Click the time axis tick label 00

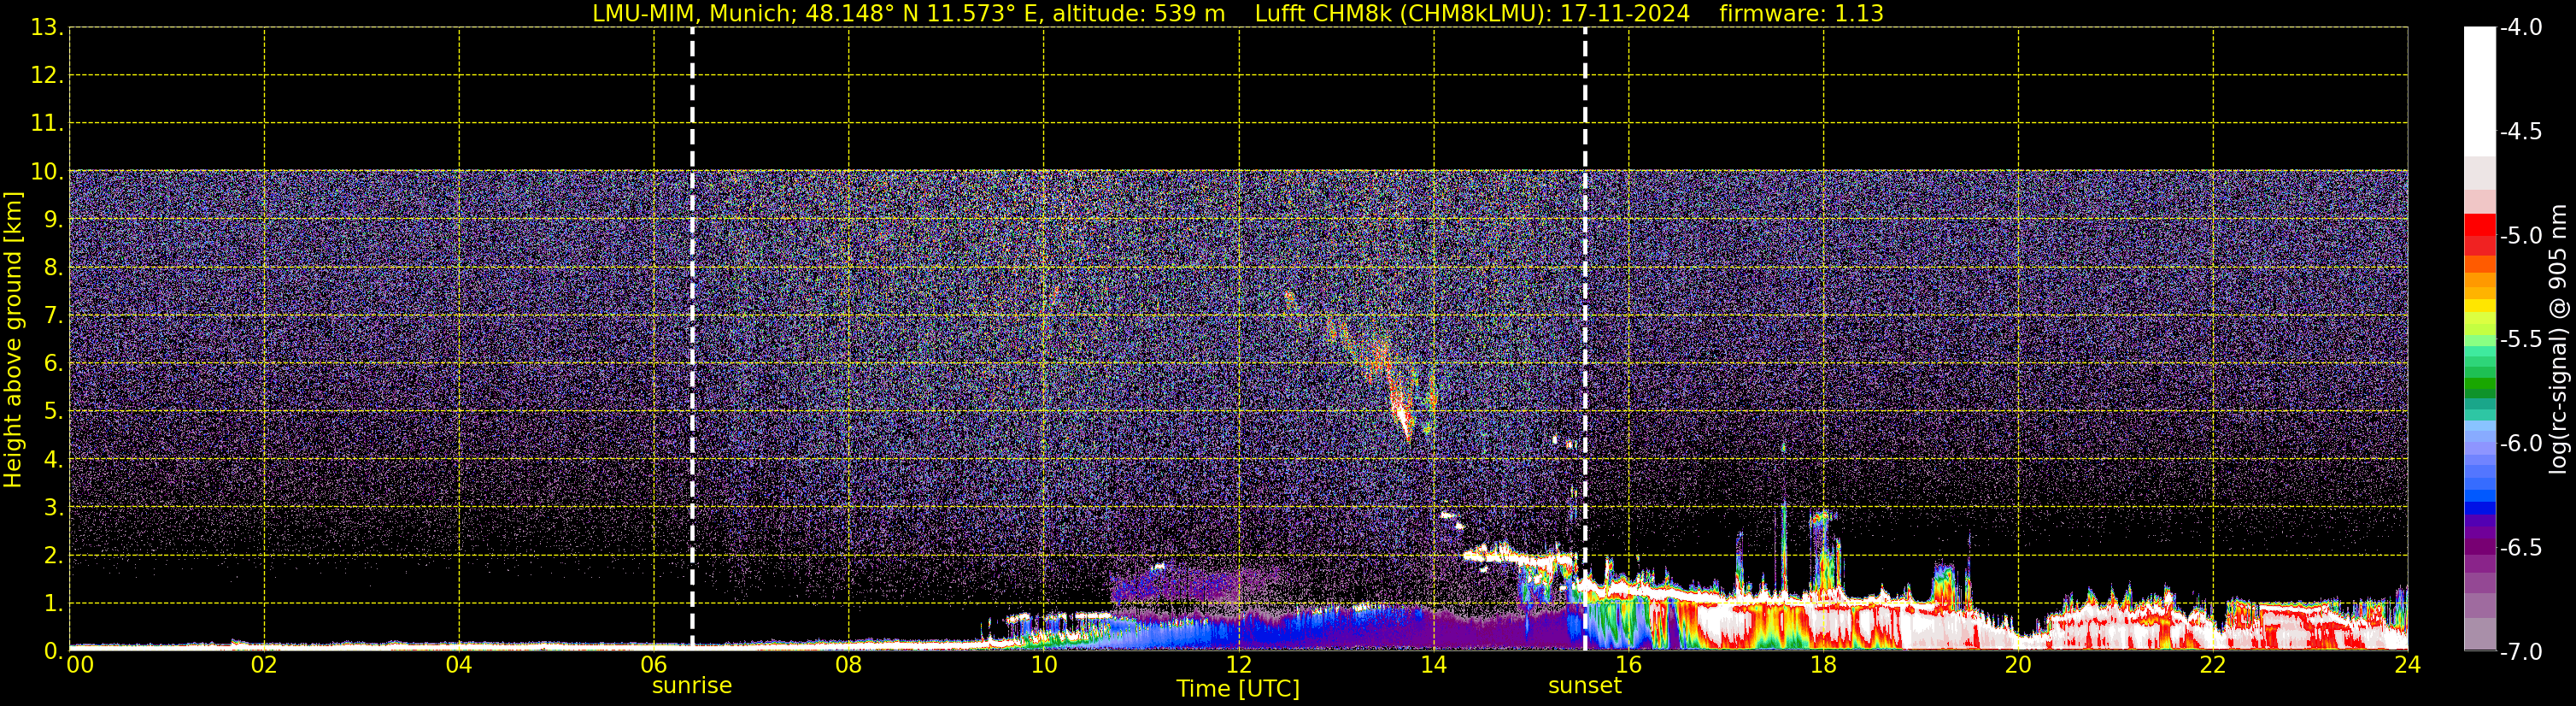click(80, 665)
